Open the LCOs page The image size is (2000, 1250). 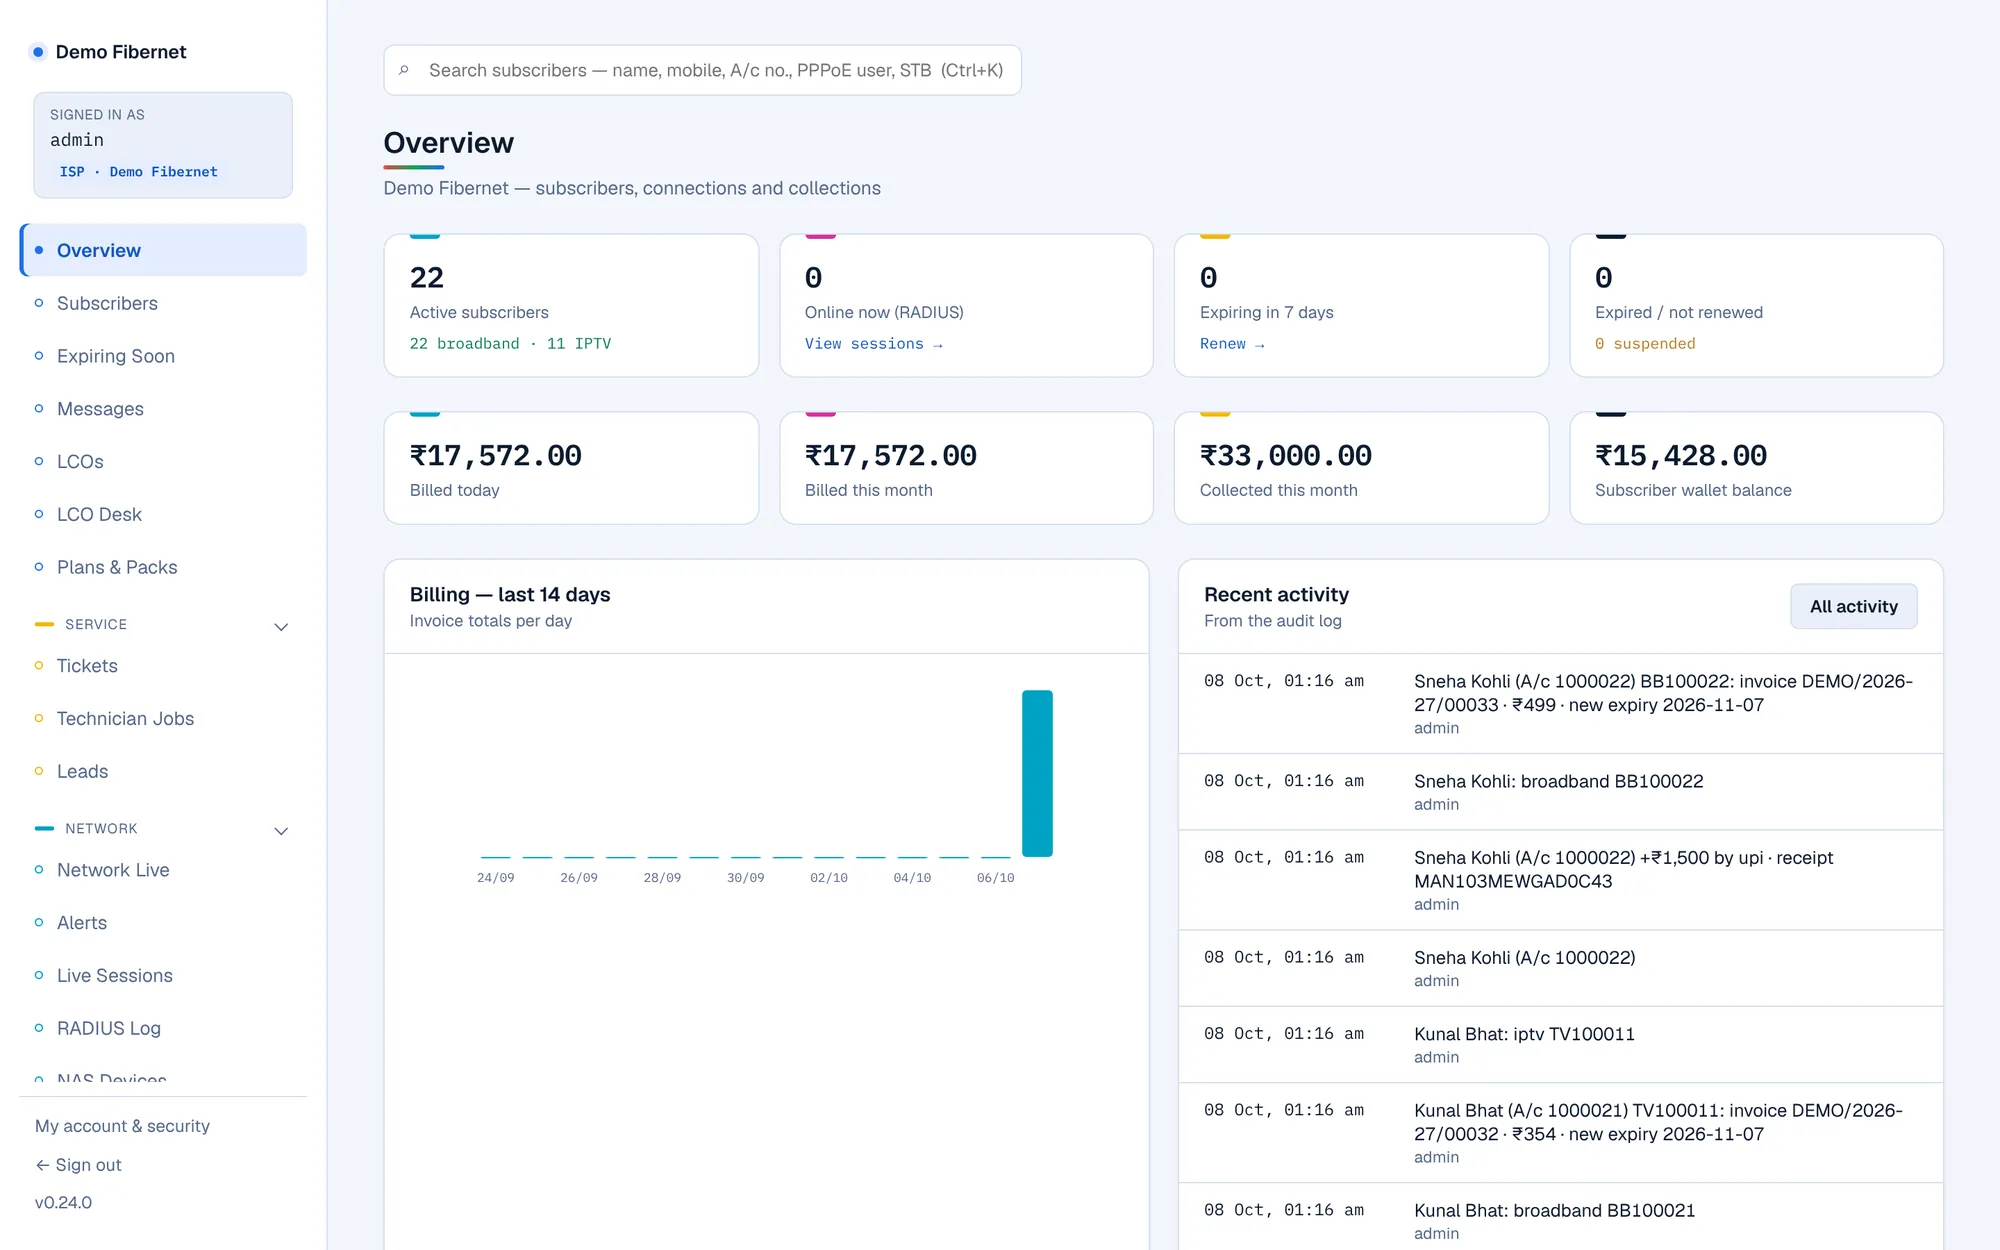(163, 461)
